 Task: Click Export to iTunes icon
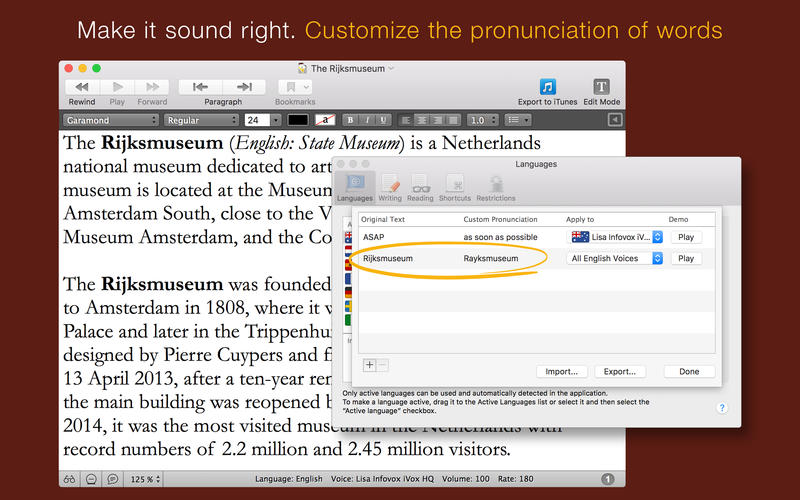547,87
